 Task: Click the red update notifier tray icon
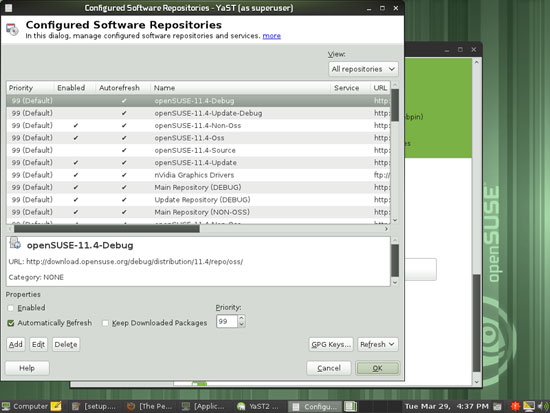click(x=515, y=406)
